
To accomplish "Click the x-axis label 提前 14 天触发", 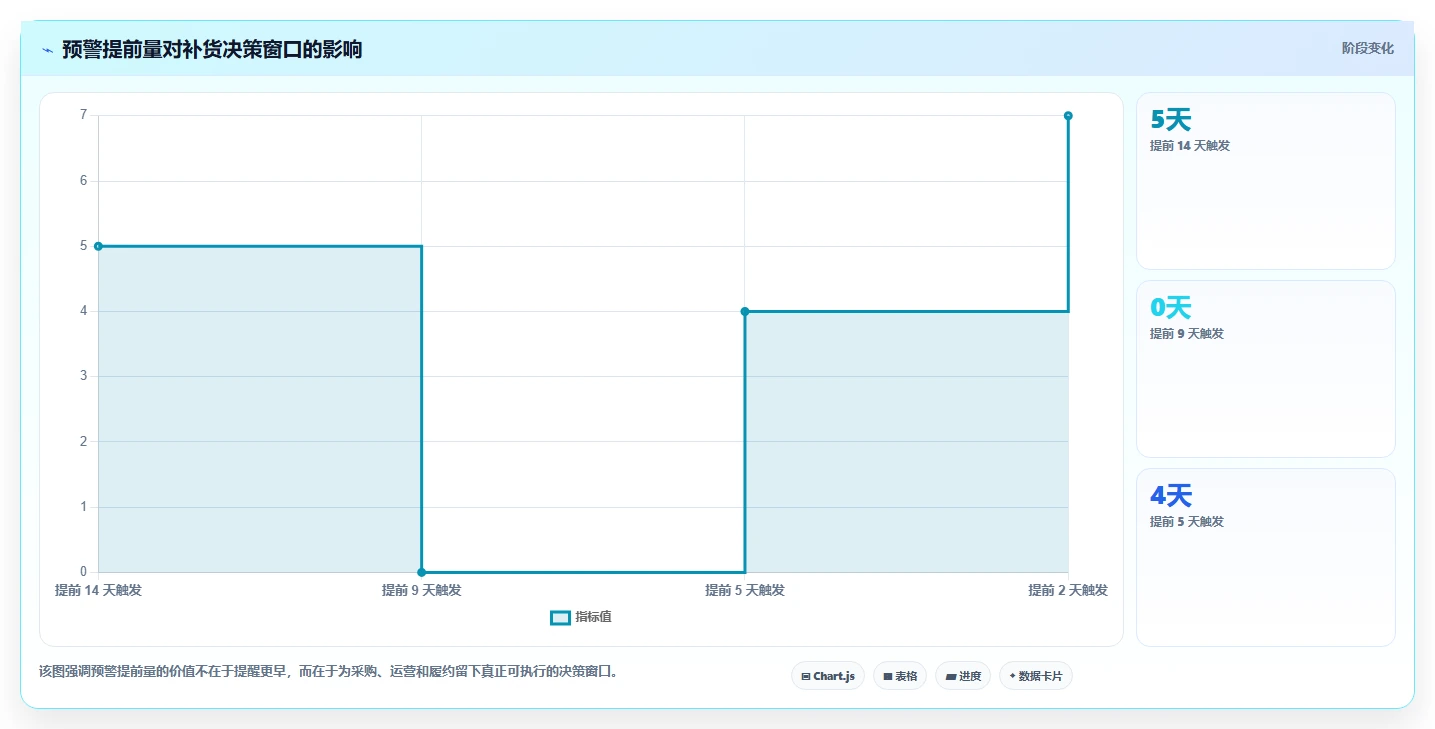I will (98, 591).
